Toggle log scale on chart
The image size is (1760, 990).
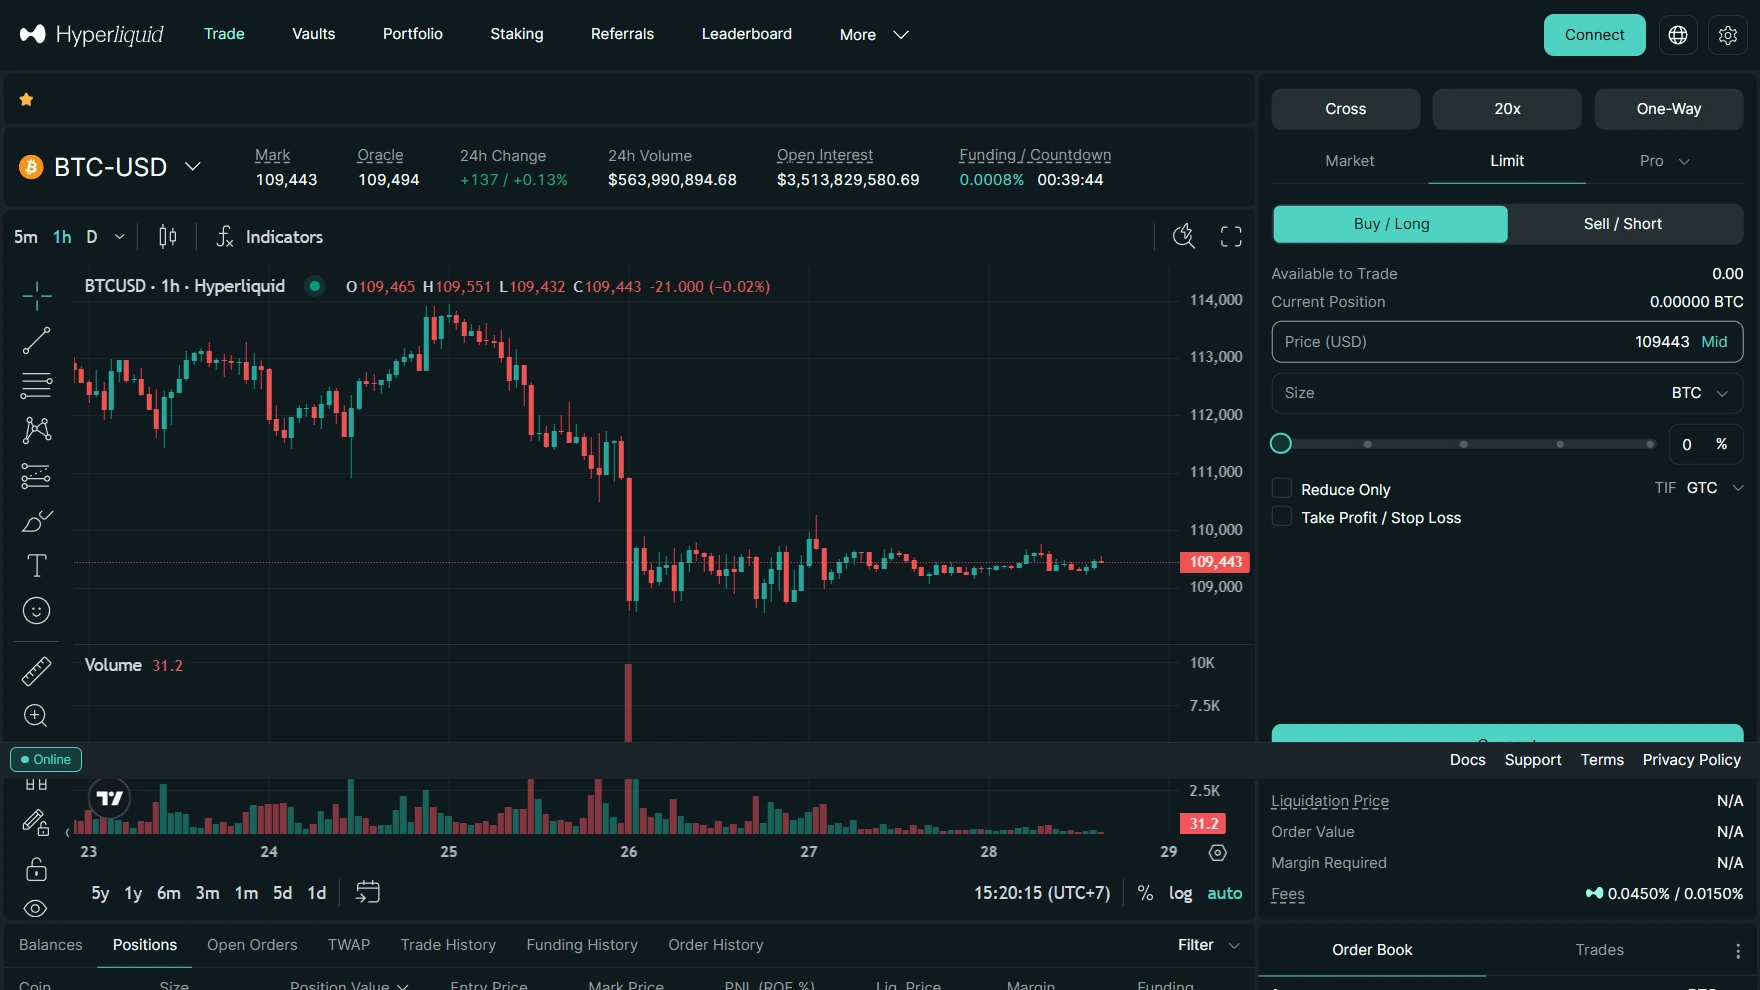tap(1180, 893)
